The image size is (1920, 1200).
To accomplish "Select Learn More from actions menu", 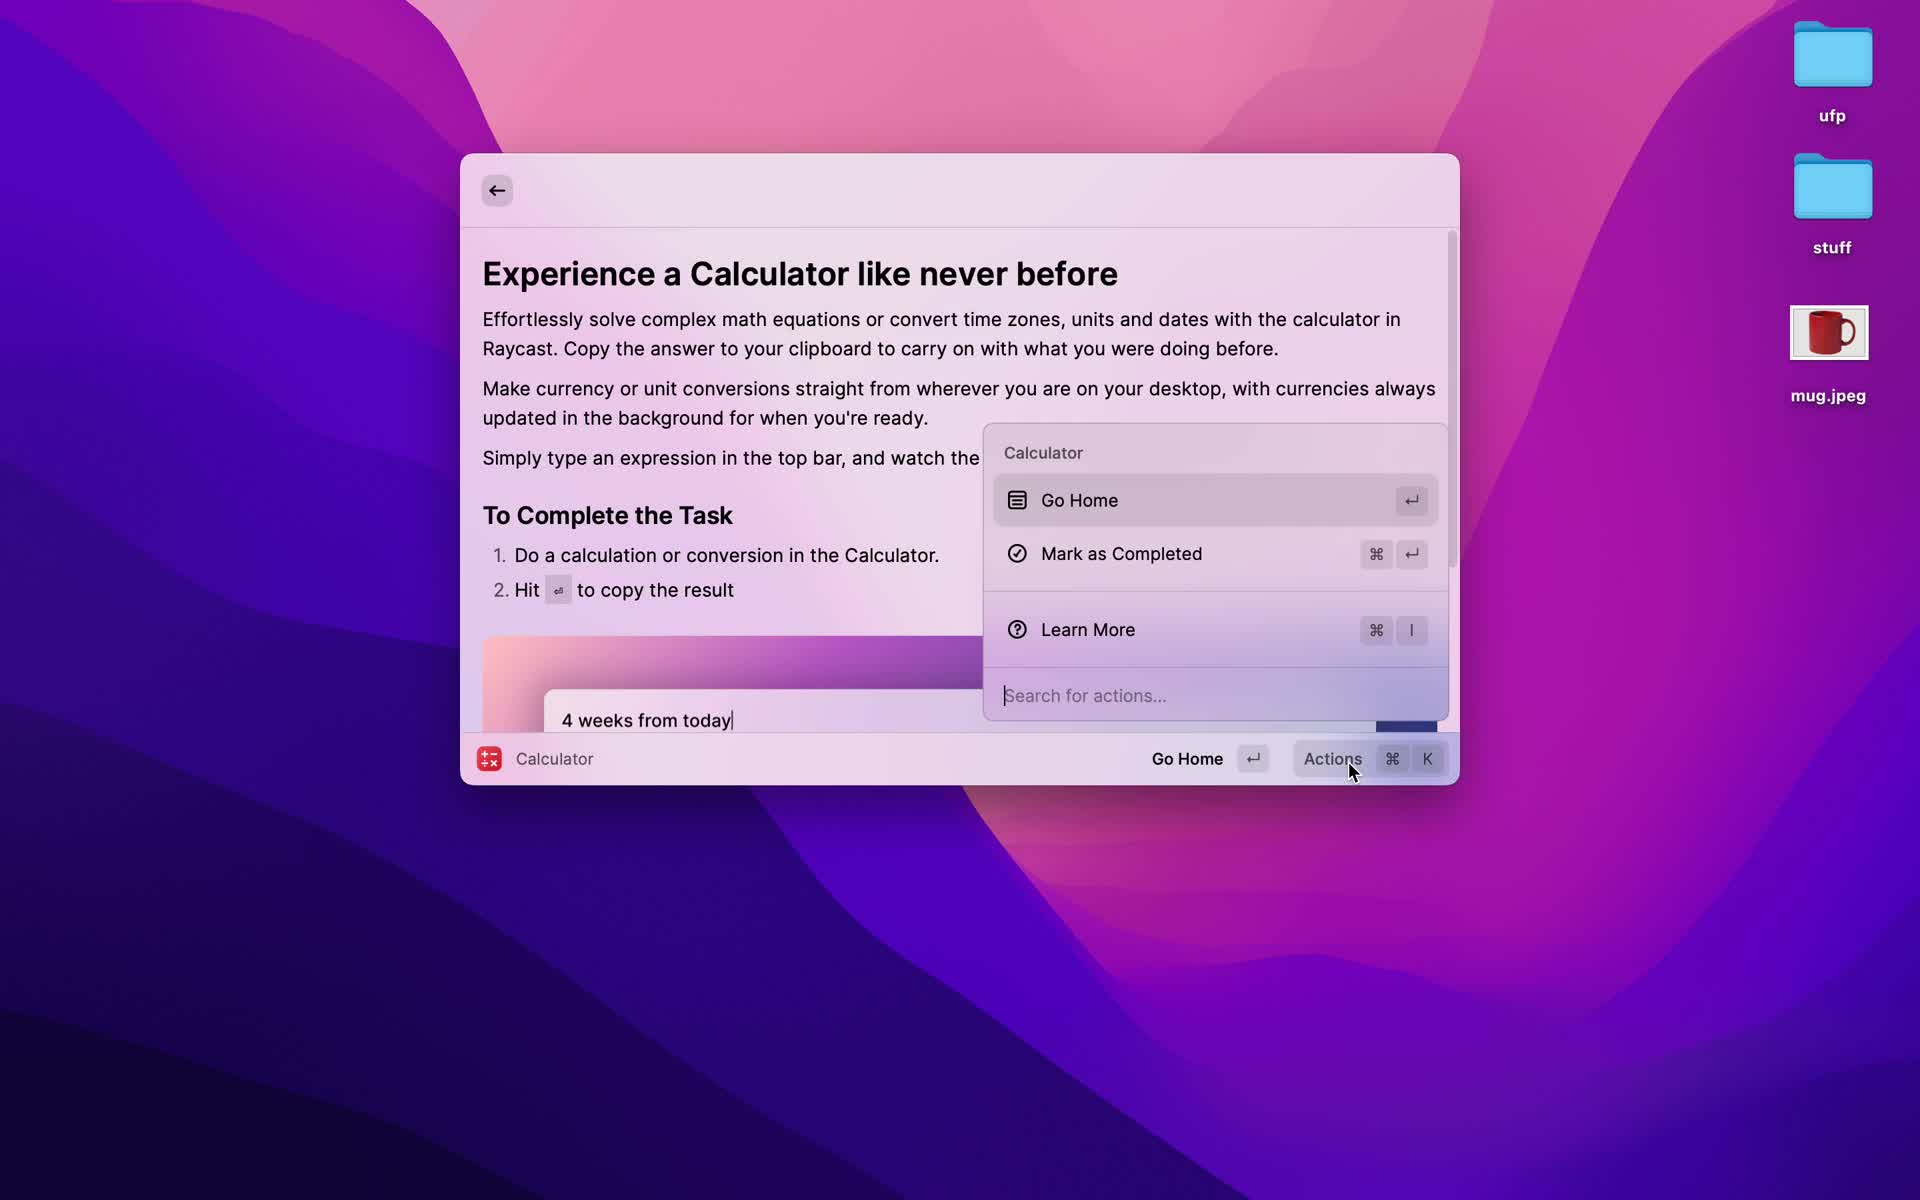I will point(1088,630).
